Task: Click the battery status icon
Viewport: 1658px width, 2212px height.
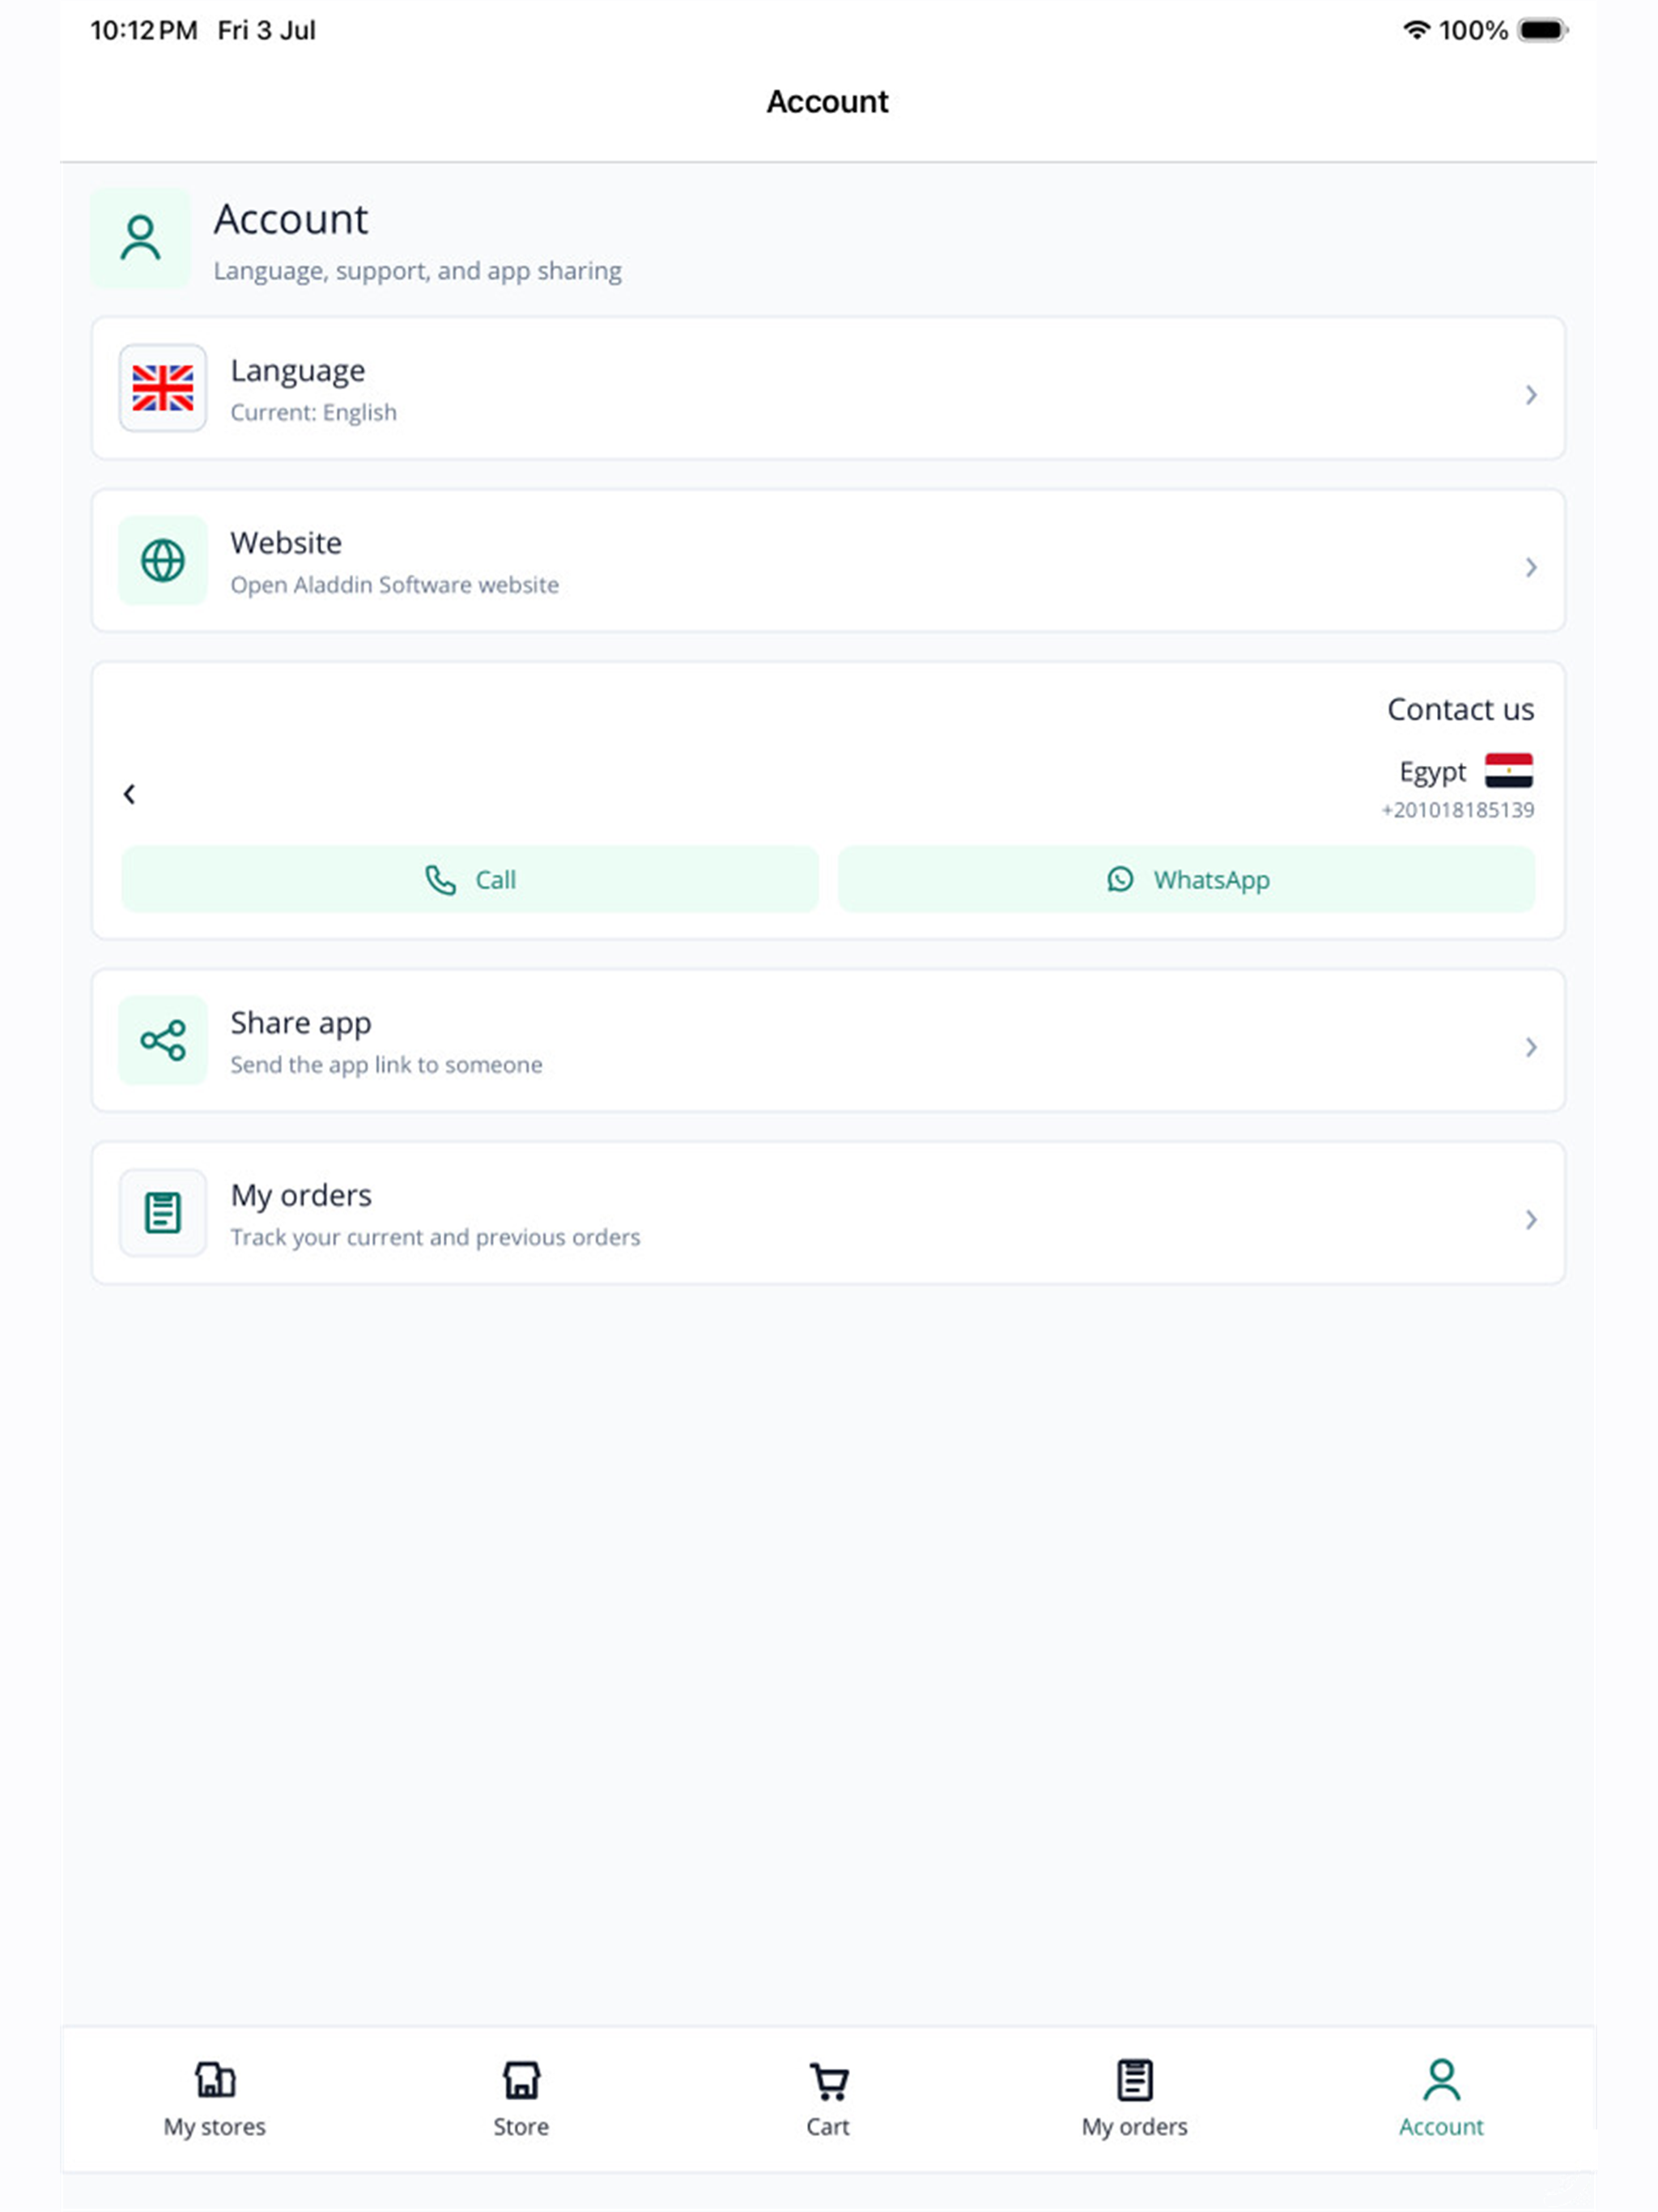Action: click(x=1542, y=30)
